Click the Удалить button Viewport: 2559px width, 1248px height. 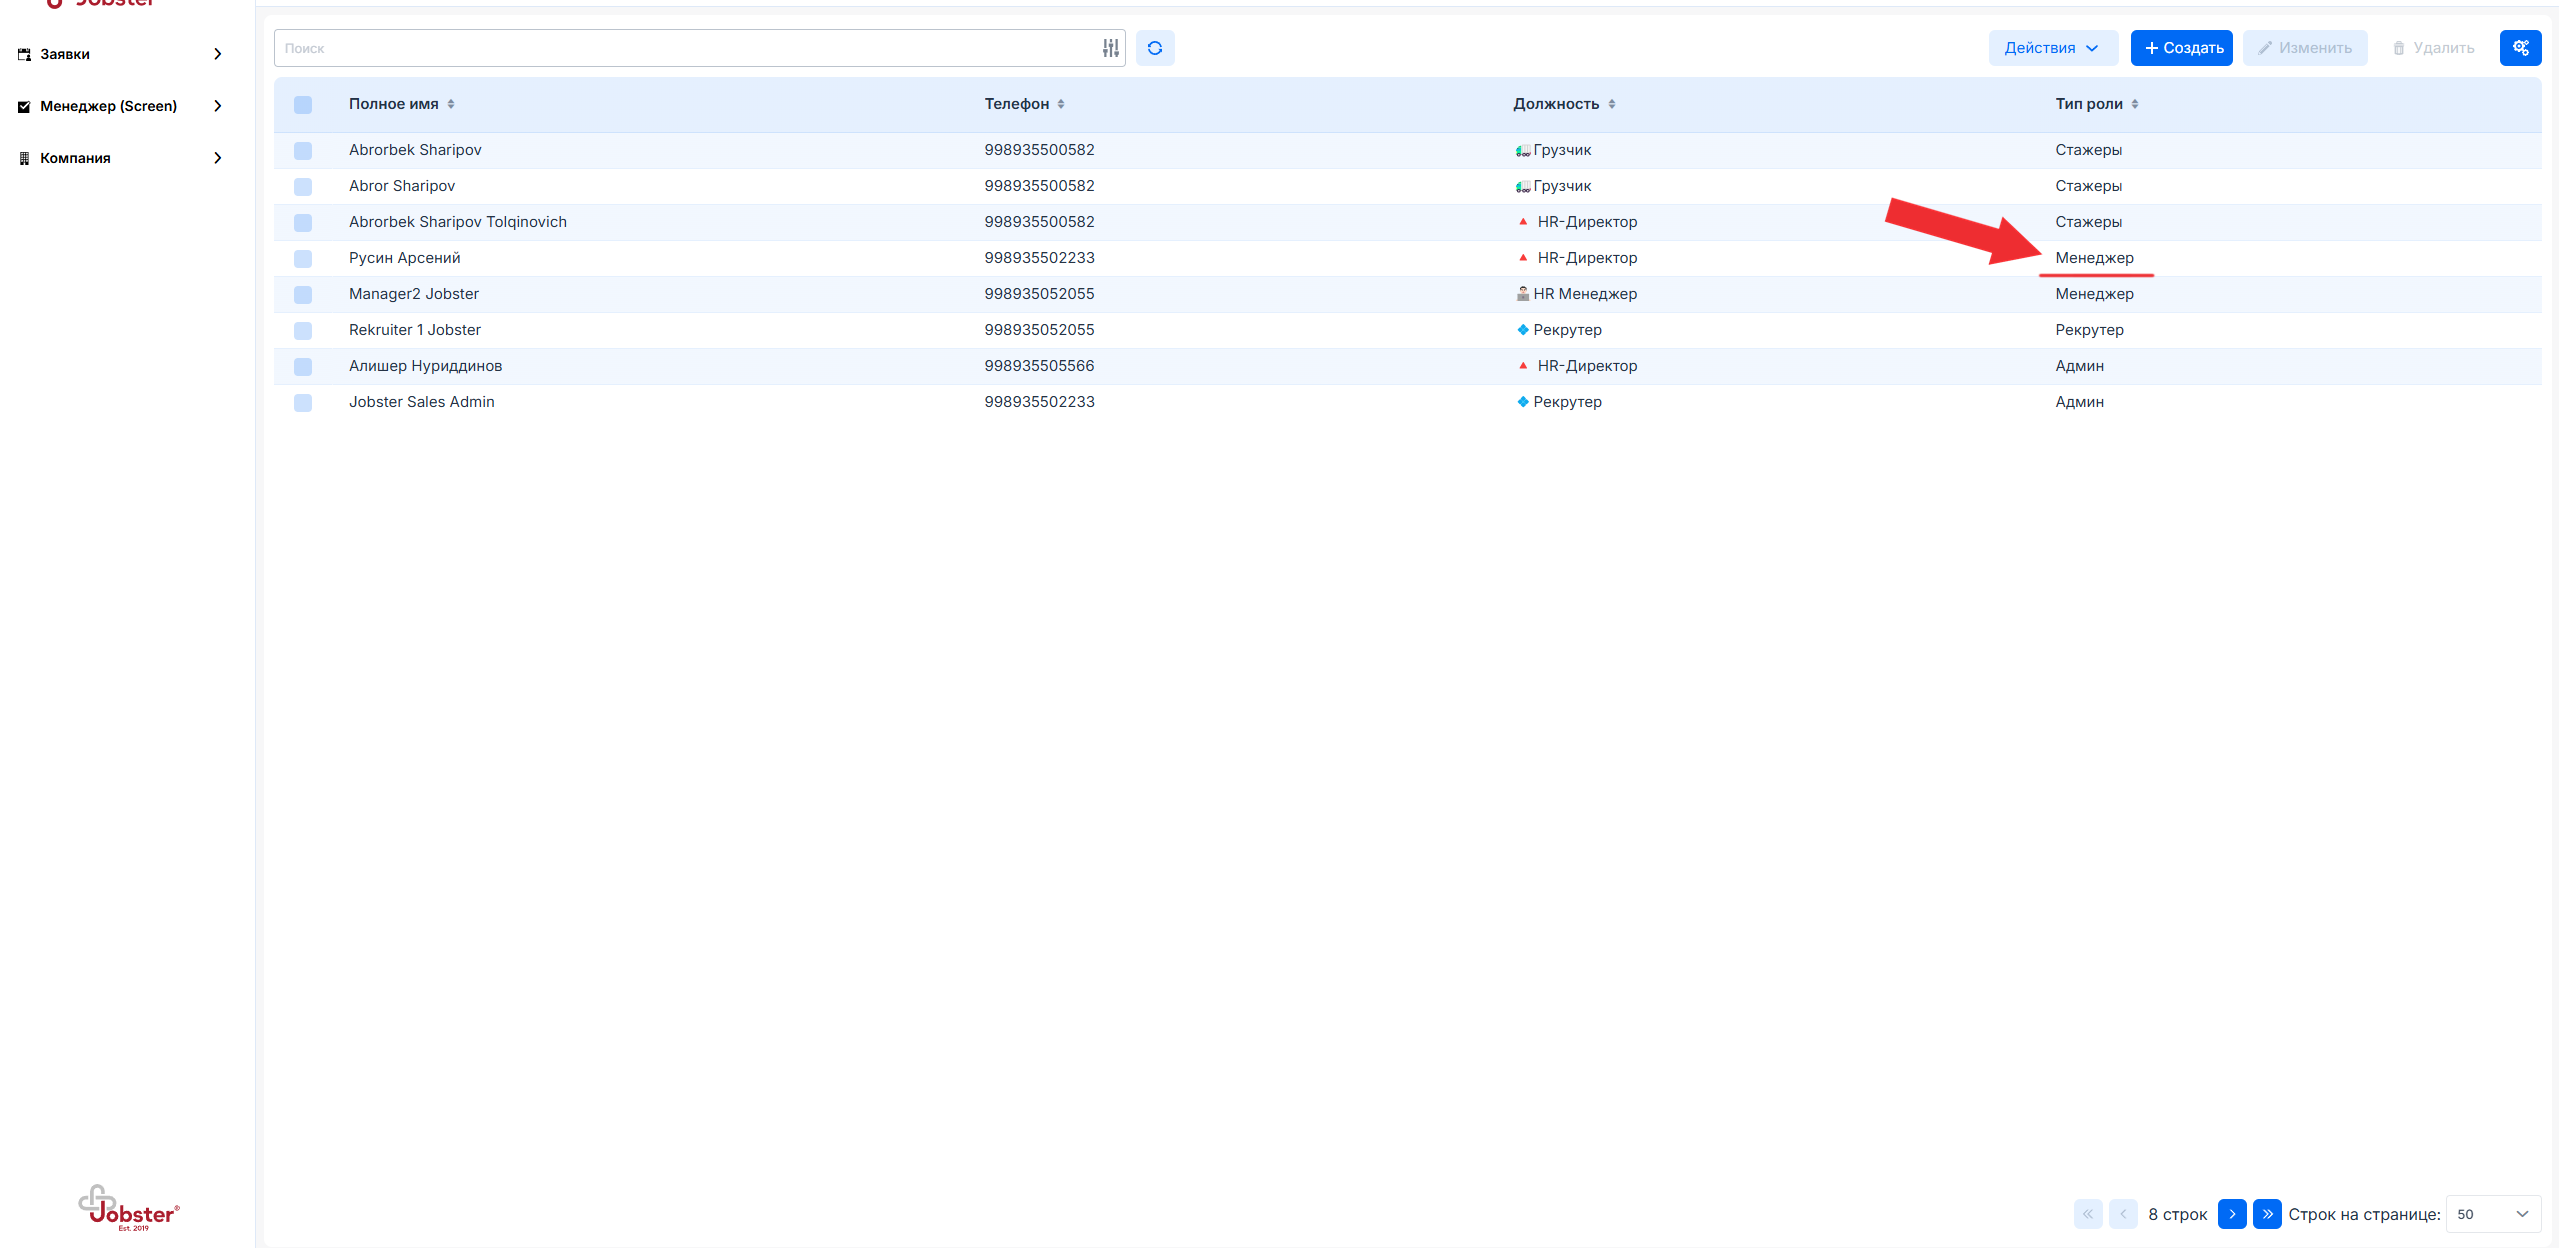[x=2432, y=48]
